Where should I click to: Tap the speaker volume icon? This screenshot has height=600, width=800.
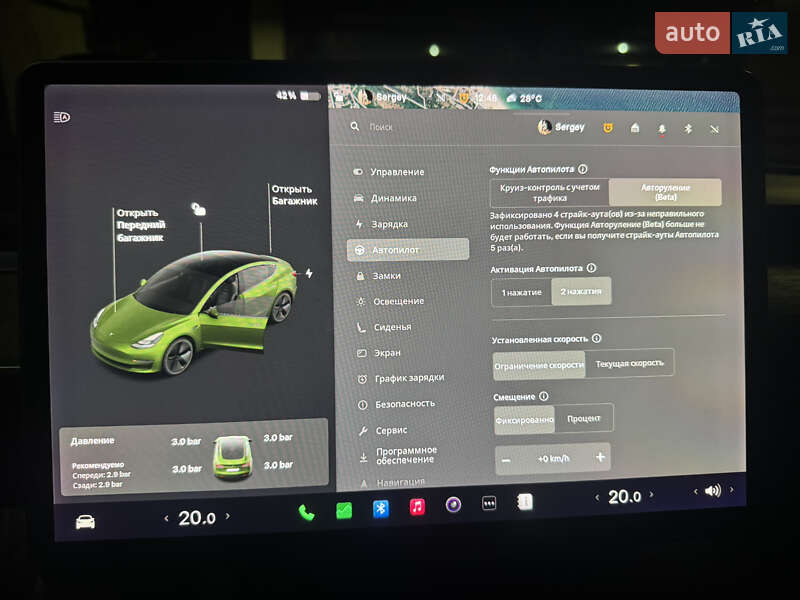pos(713,490)
